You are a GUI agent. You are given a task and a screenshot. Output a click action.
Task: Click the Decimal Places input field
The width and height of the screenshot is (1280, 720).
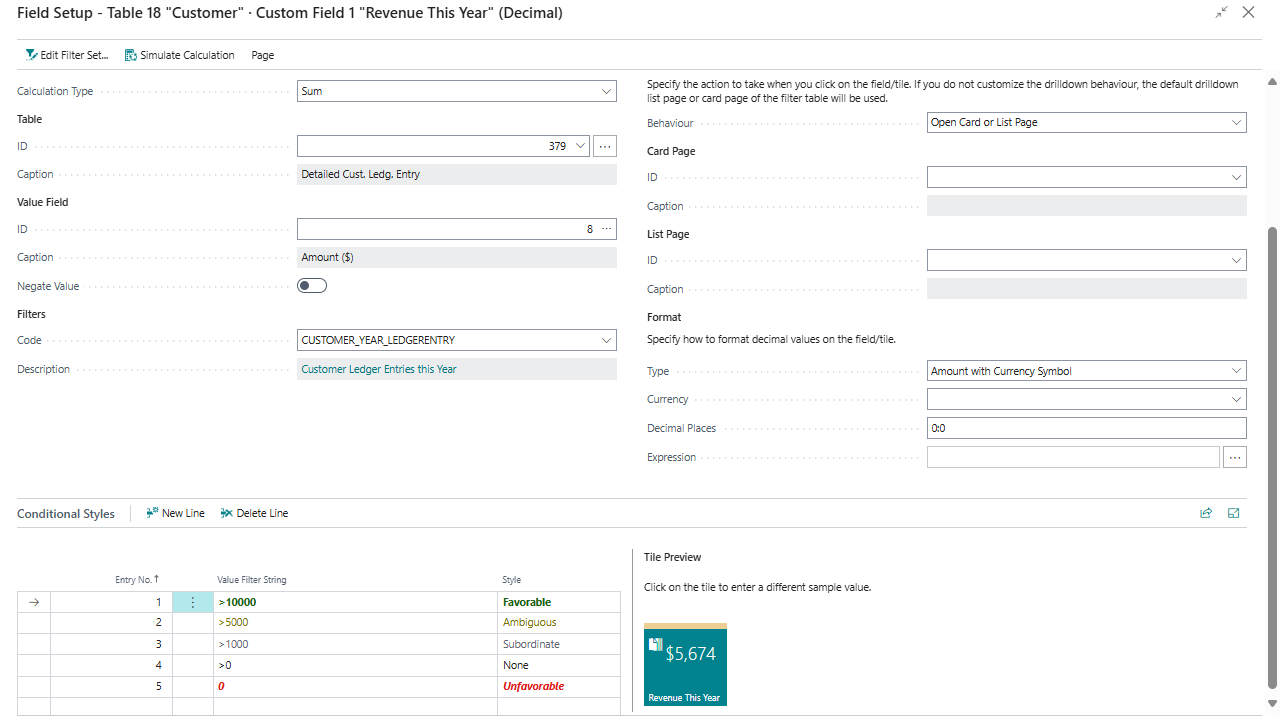coord(1086,428)
